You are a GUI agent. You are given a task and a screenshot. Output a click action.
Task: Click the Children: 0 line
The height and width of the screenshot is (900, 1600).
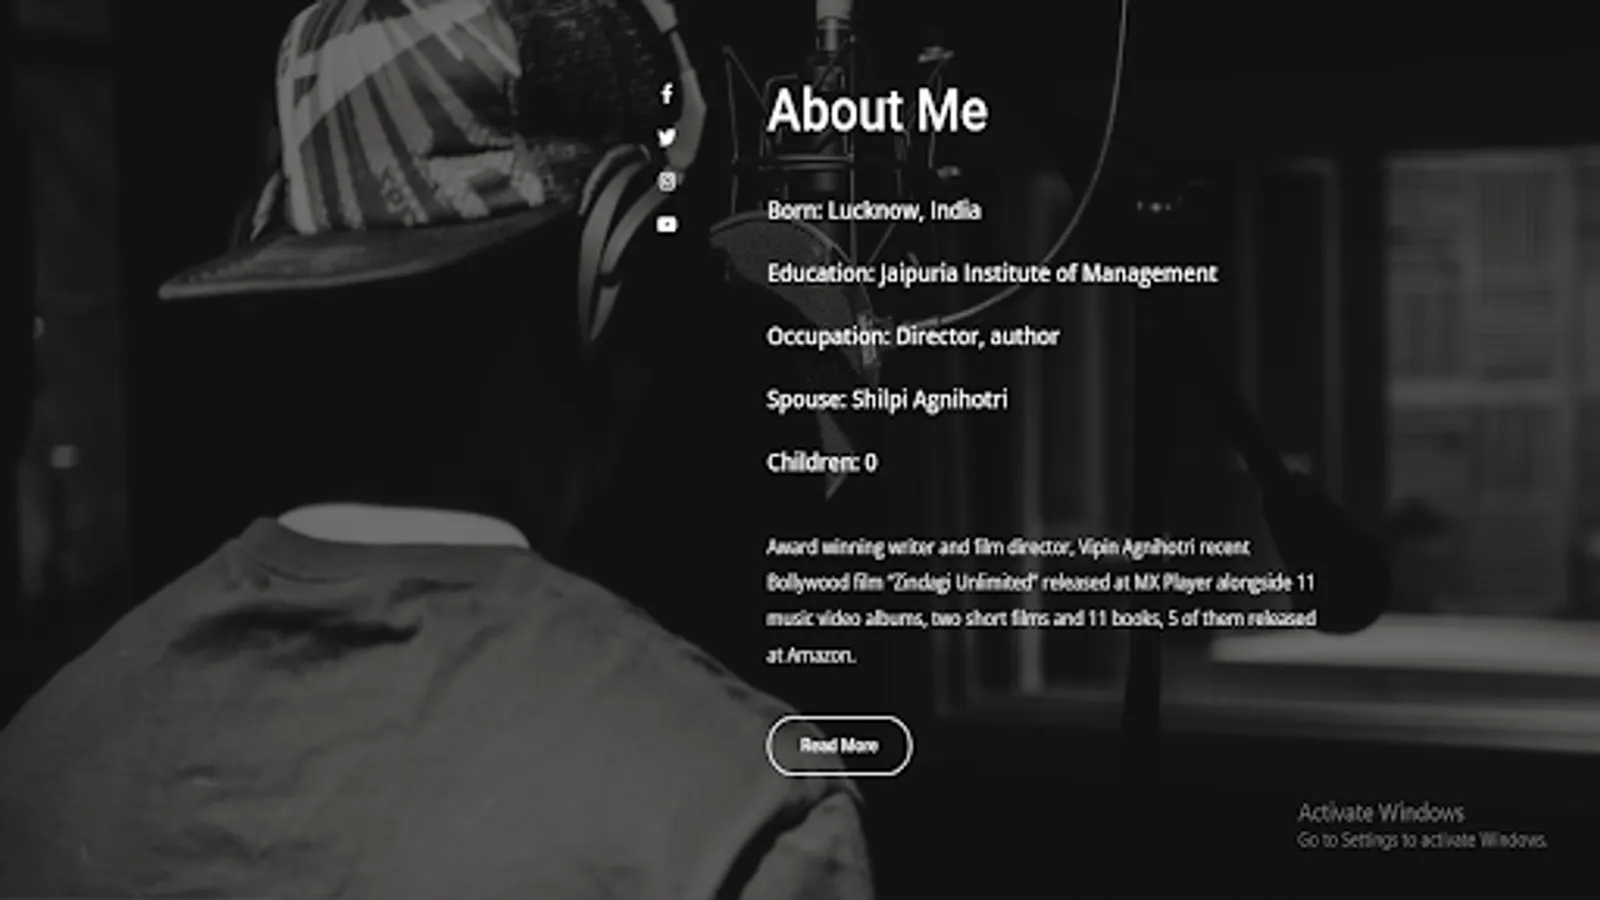click(822, 462)
